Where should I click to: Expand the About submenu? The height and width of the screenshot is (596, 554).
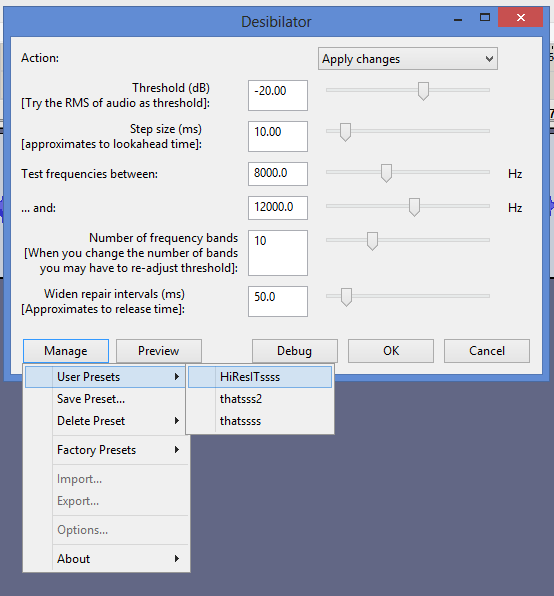(106, 558)
